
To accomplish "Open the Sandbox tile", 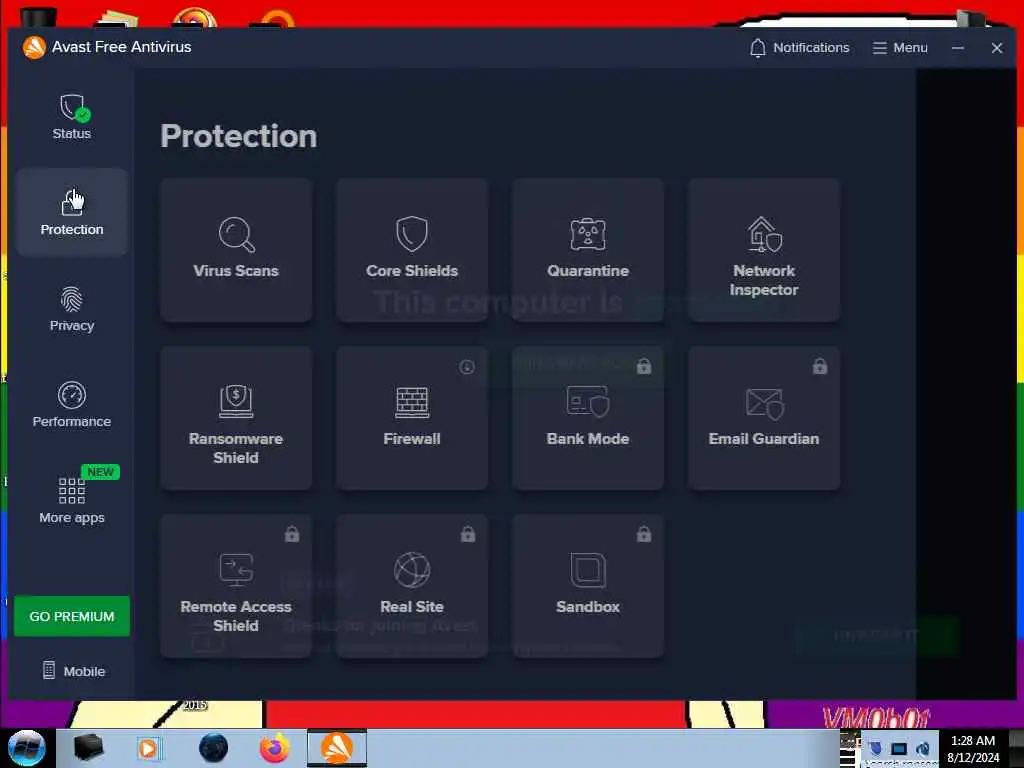I will click(588, 586).
